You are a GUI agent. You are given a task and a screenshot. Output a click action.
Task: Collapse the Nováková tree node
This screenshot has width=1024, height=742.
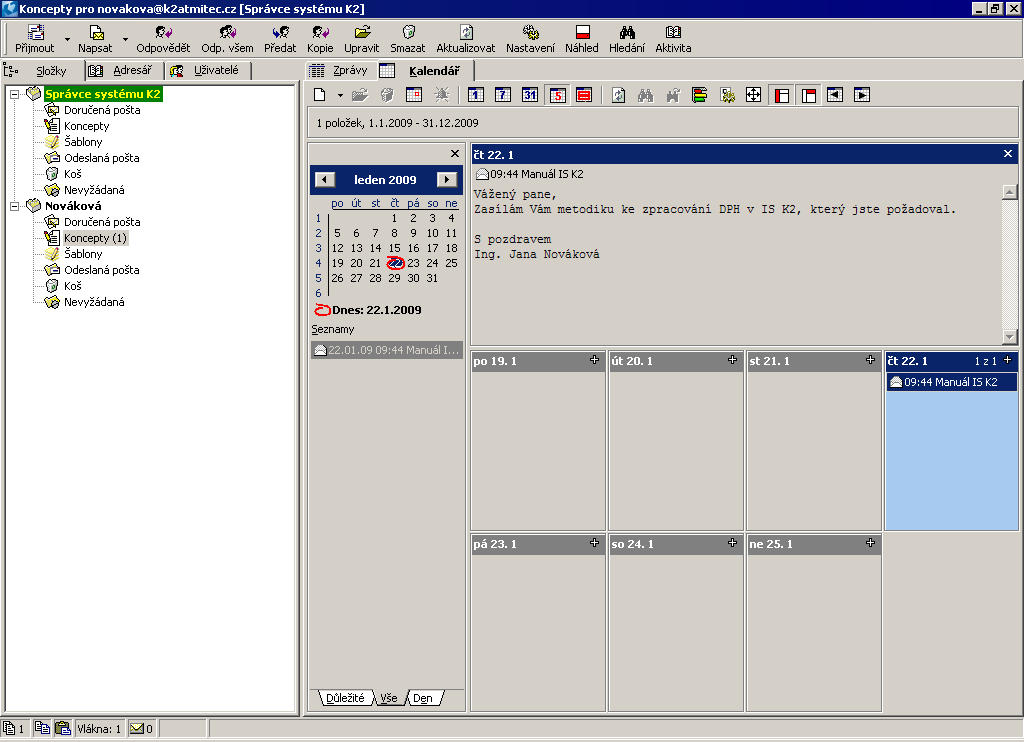[14, 206]
